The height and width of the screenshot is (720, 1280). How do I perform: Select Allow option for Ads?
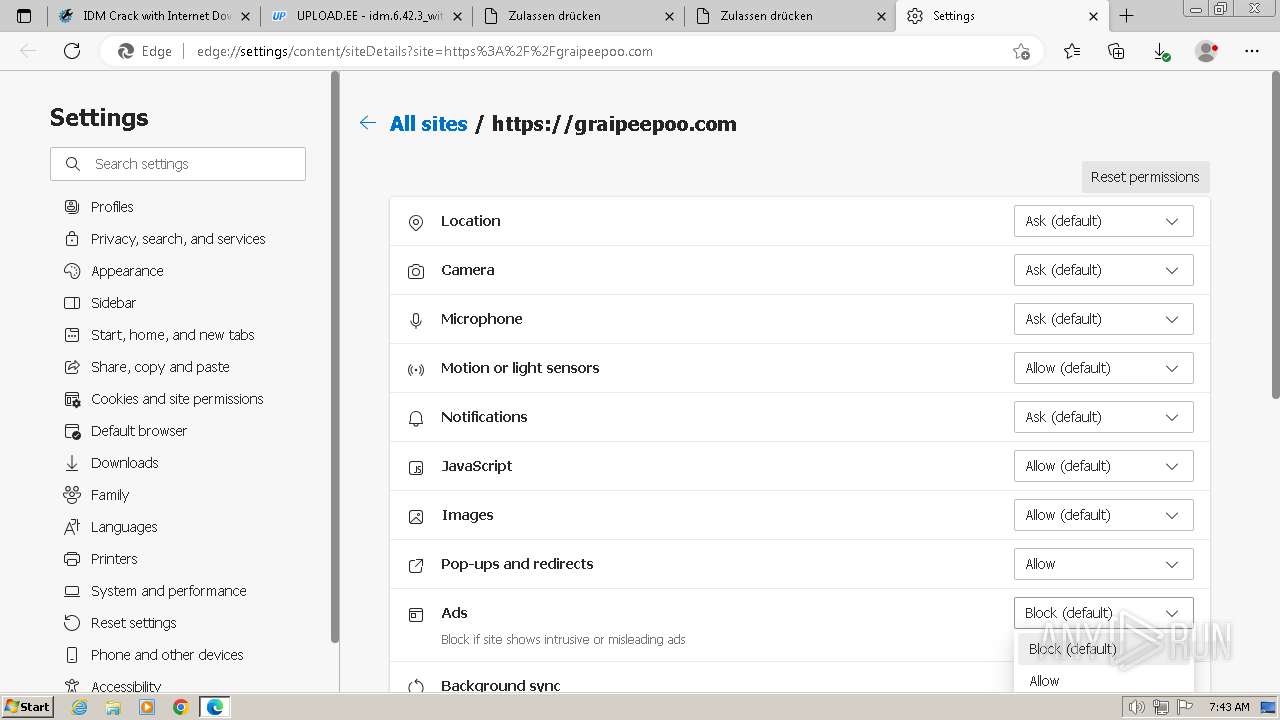[x=1105, y=681]
